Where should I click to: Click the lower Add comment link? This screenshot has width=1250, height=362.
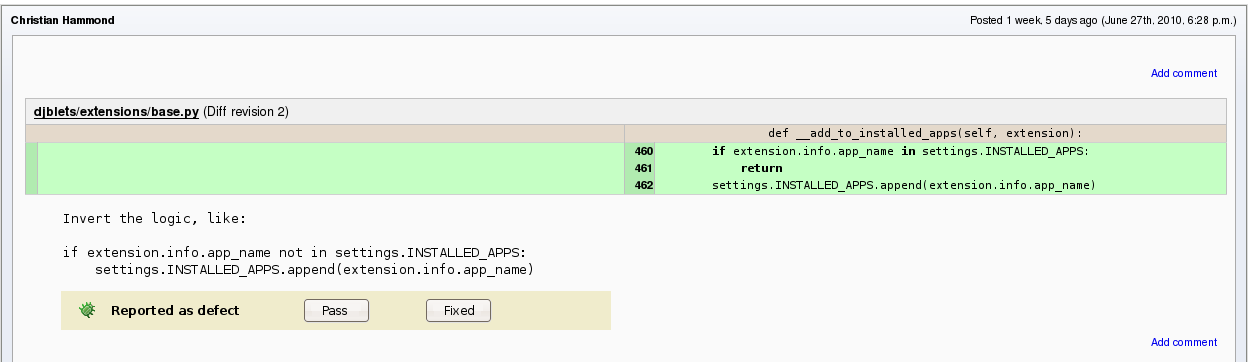(x=1184, y=342)
